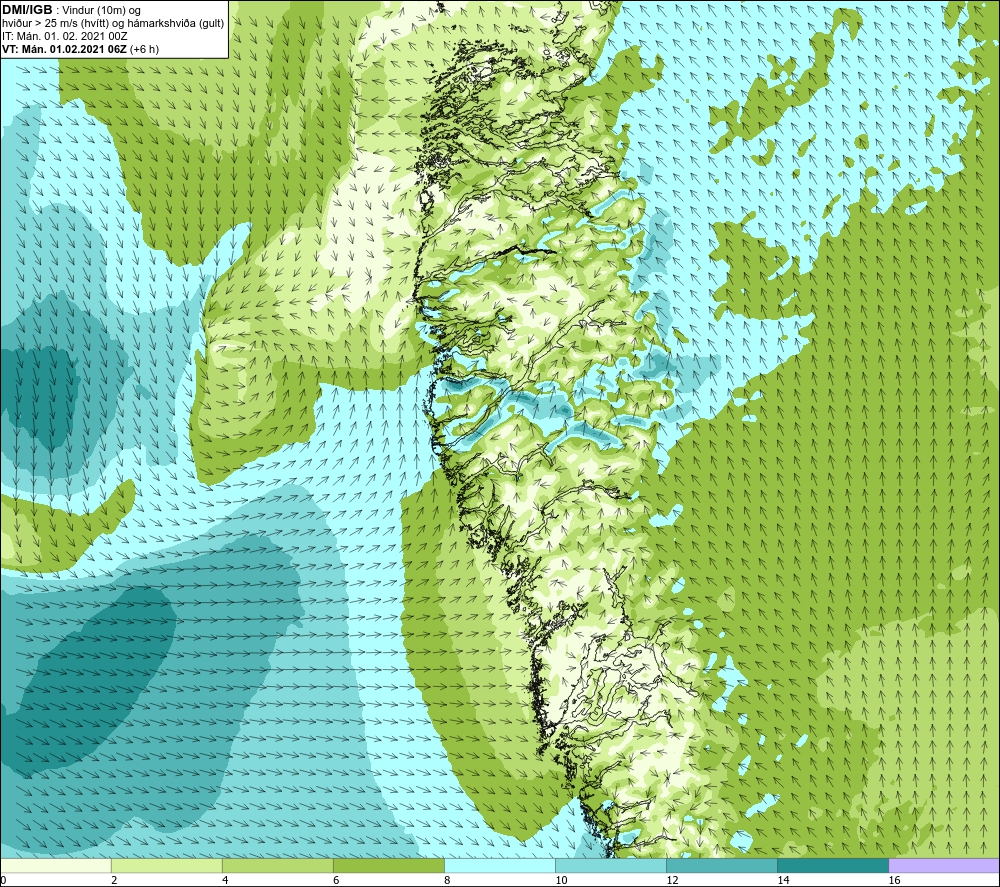Click the 0–2 m/s pale yellow legend swatch
The image size is (1000, 887).
pyautogui.click(x=56, y=866)
